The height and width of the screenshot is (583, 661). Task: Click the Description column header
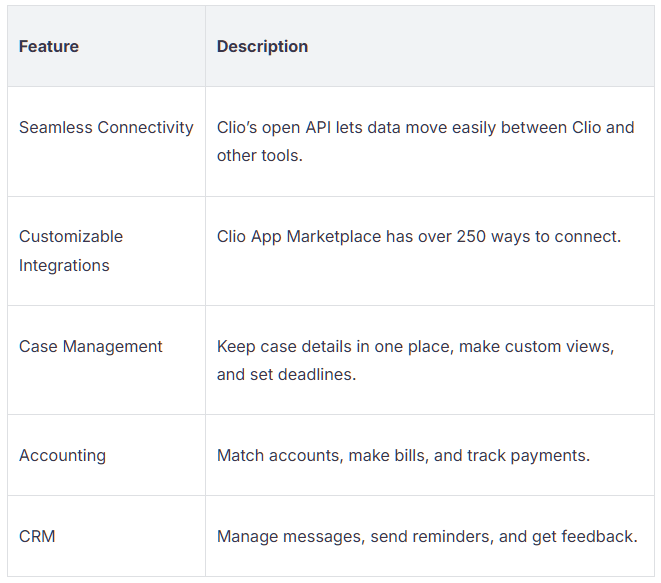coord(262,46)
